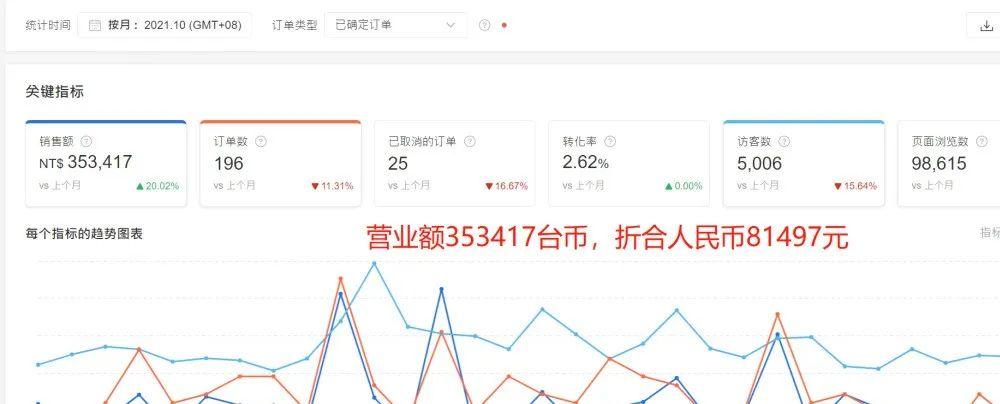Click the 关键指标 section heading

tap(54, 92)
